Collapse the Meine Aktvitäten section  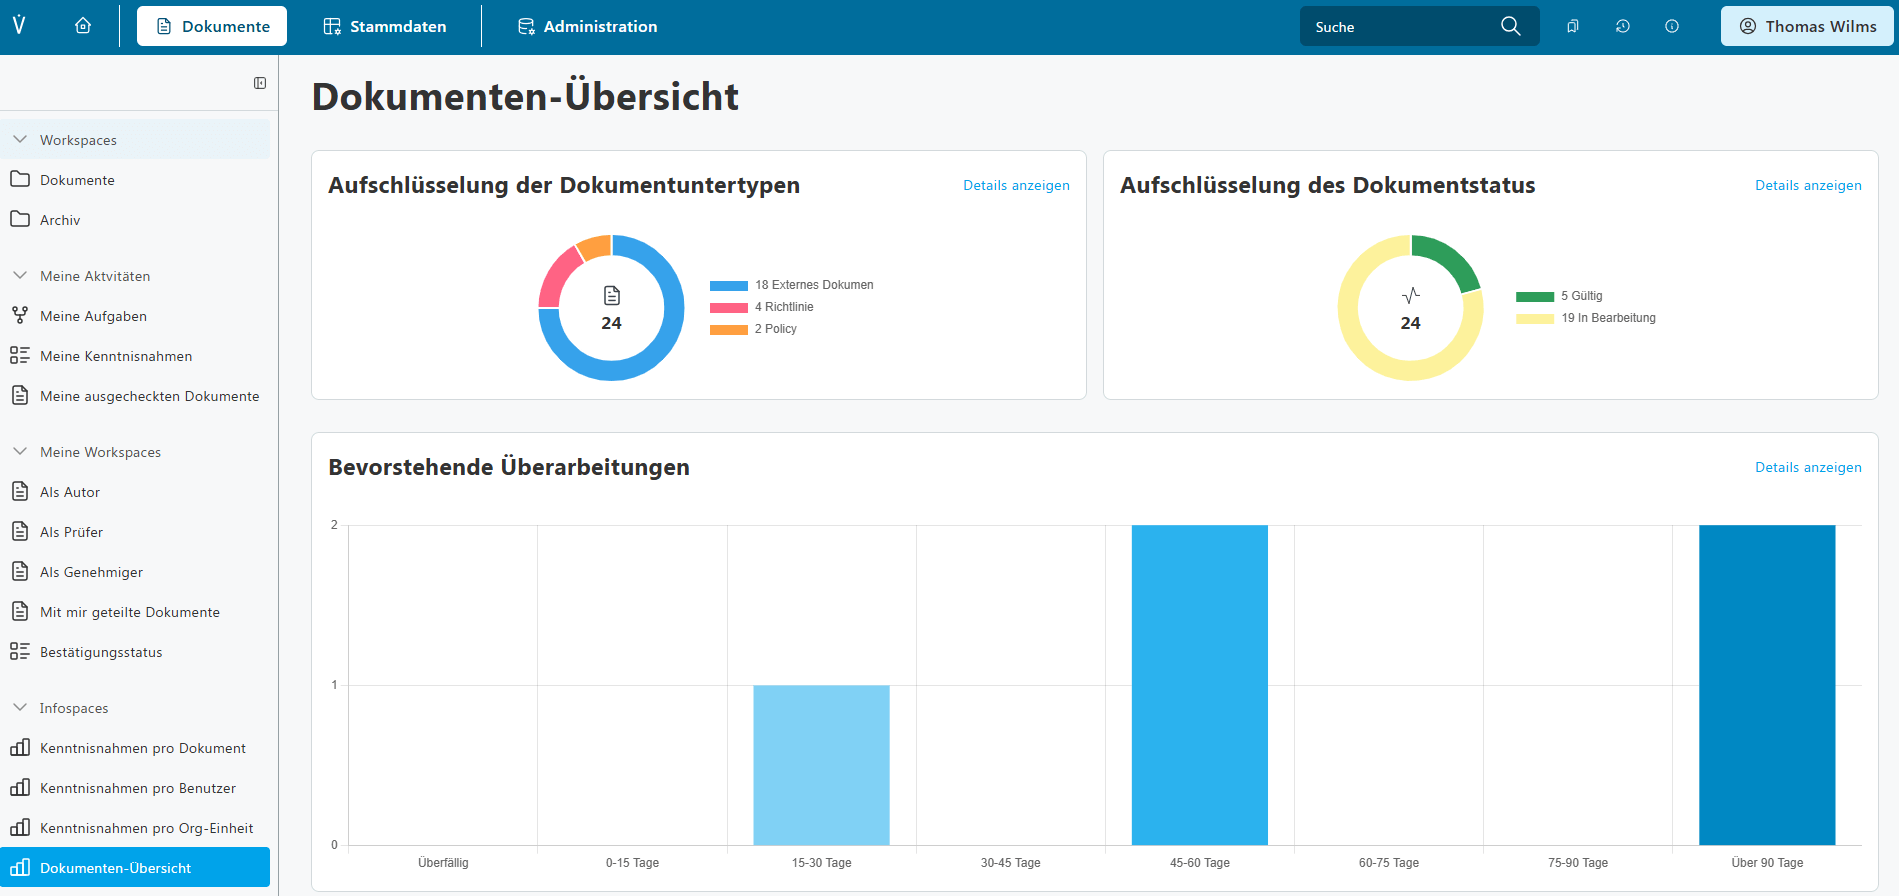pos(20,276)
